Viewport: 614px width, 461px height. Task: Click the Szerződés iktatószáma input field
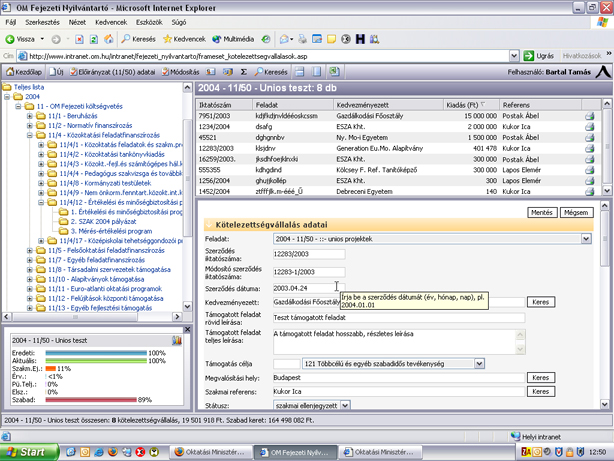(x=309, y=254)
